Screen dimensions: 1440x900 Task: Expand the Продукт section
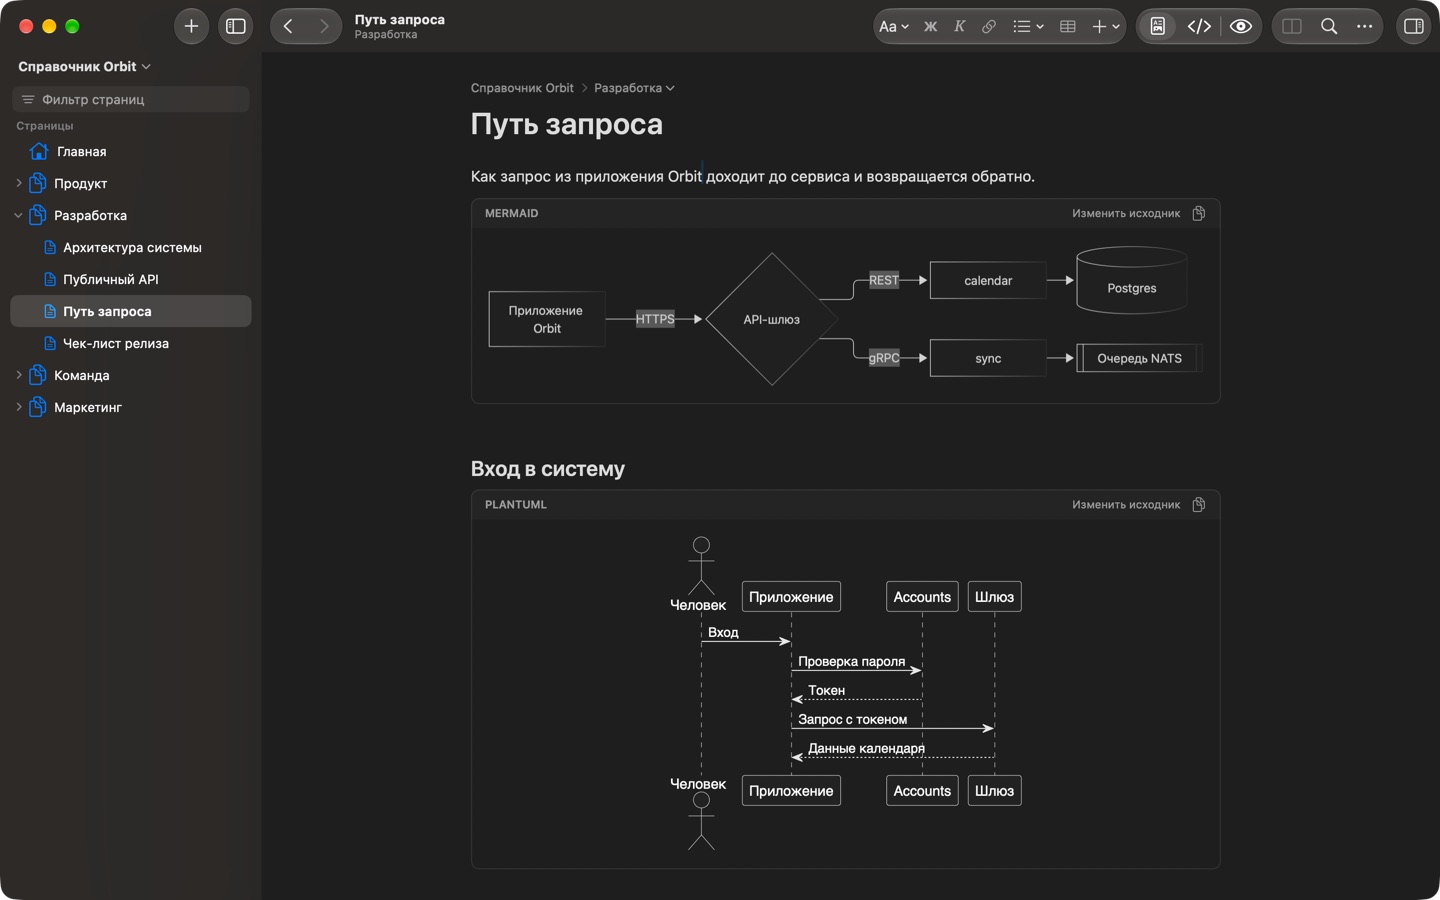pyautogui.click(x=18, y=183)
